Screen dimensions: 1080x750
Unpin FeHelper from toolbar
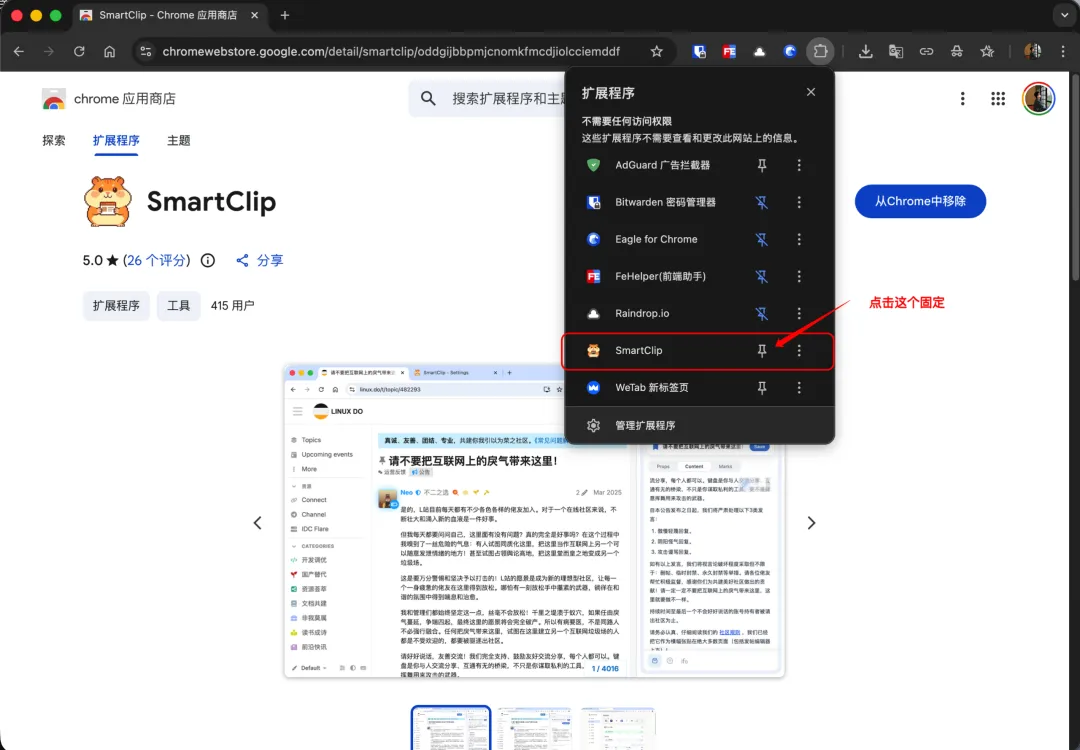point(762,276)
